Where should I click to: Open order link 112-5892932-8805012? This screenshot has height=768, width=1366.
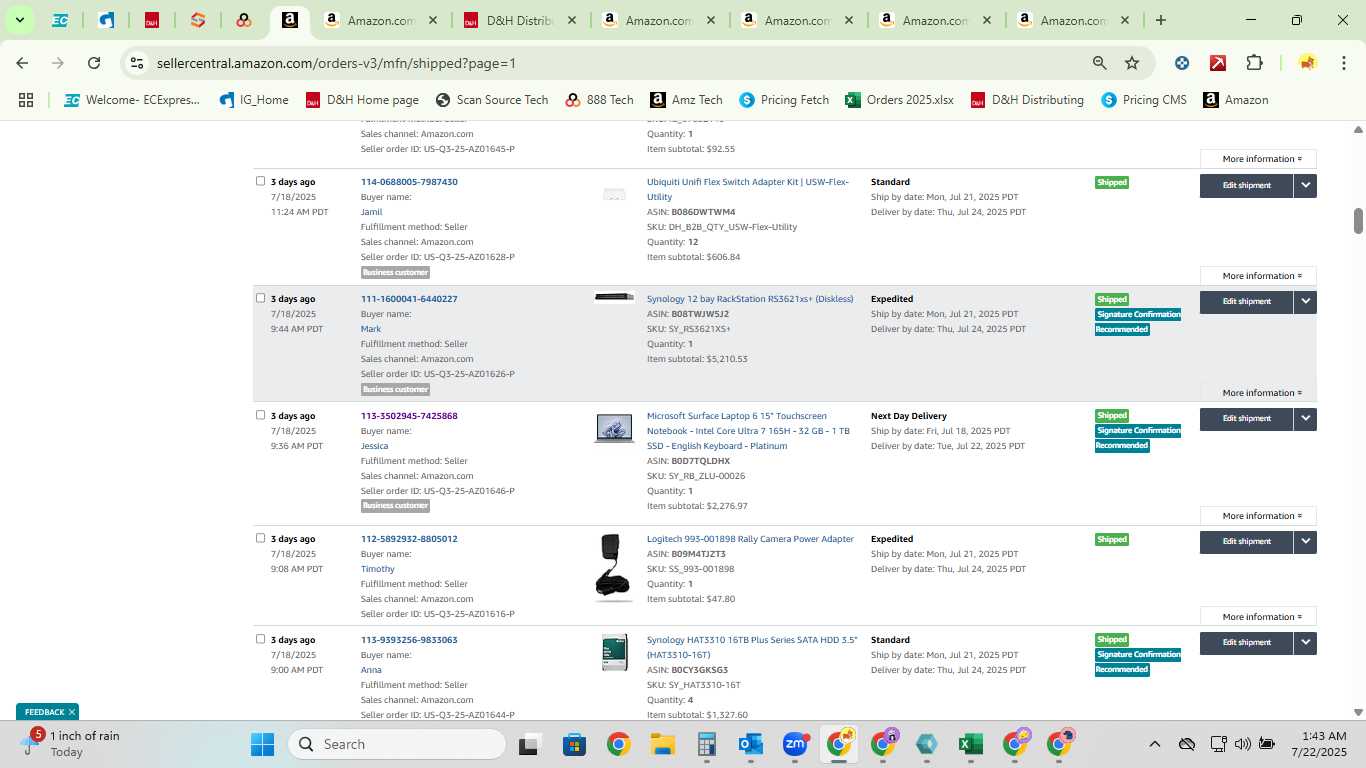(409, 539)
